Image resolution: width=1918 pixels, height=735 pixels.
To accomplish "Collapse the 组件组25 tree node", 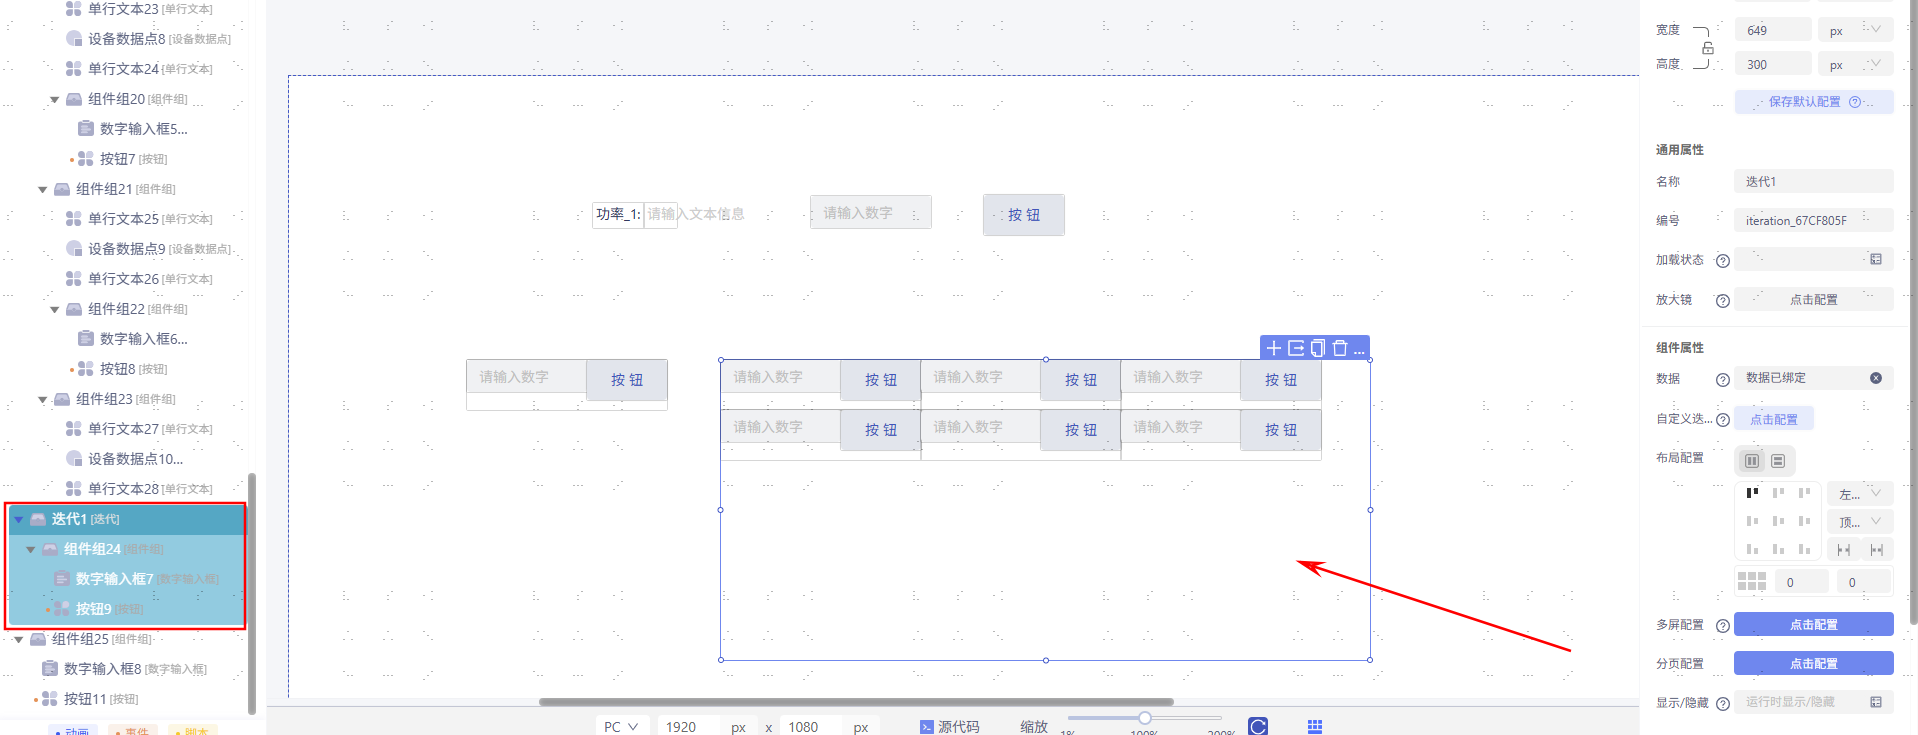I will pos(19,640).
